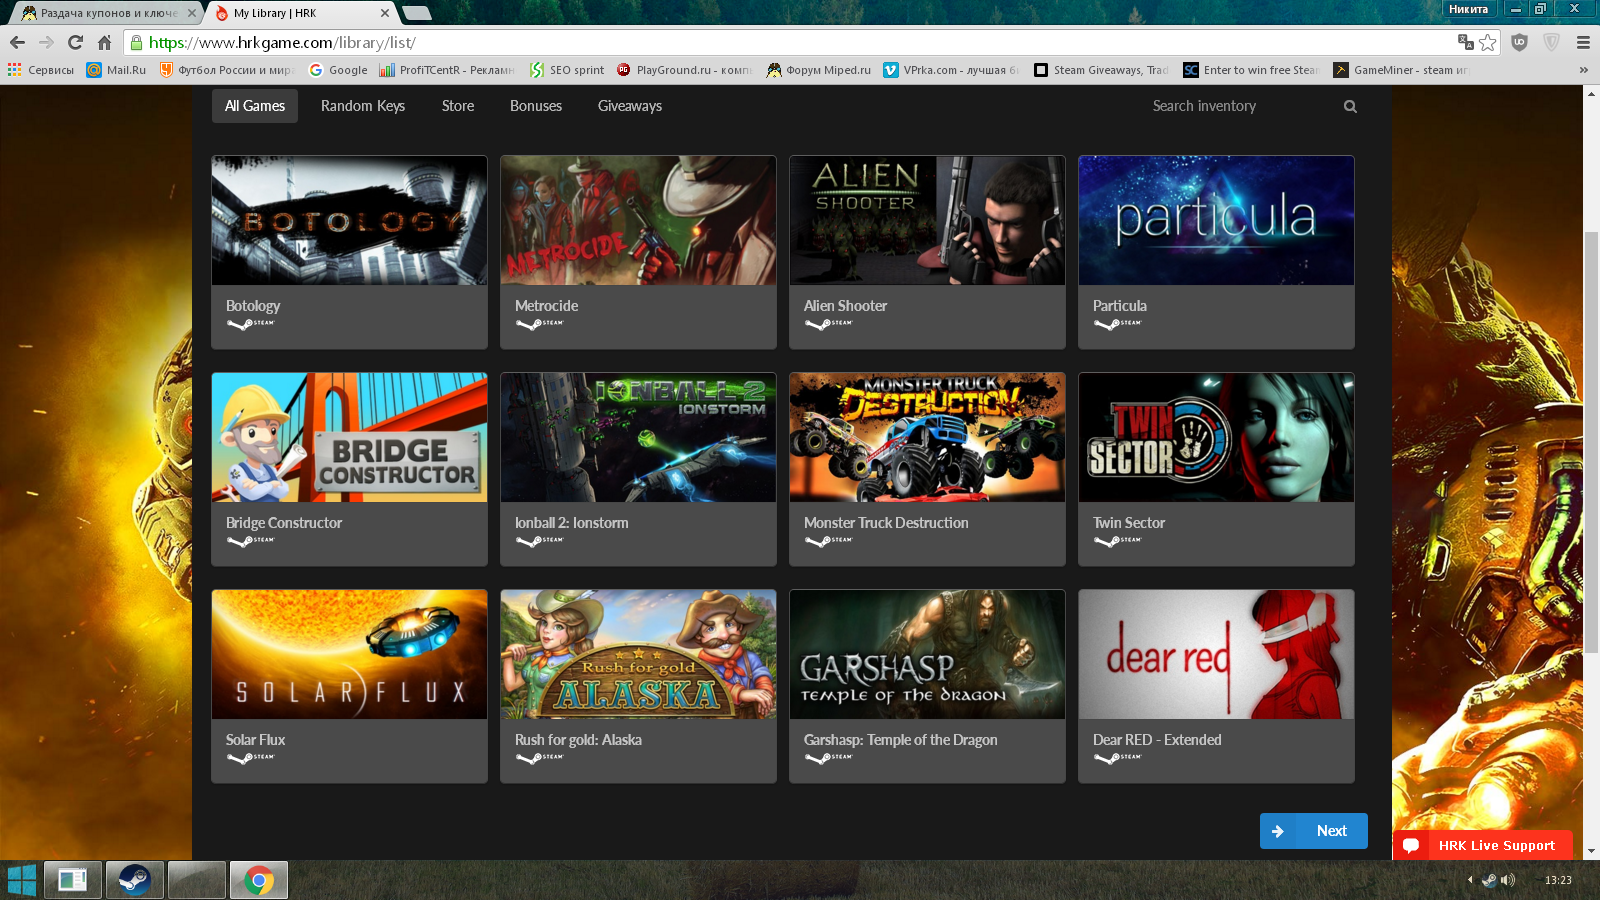
Task: Click the Garshasp: Temple of the Dragon title
Action: tap(900, 740)
